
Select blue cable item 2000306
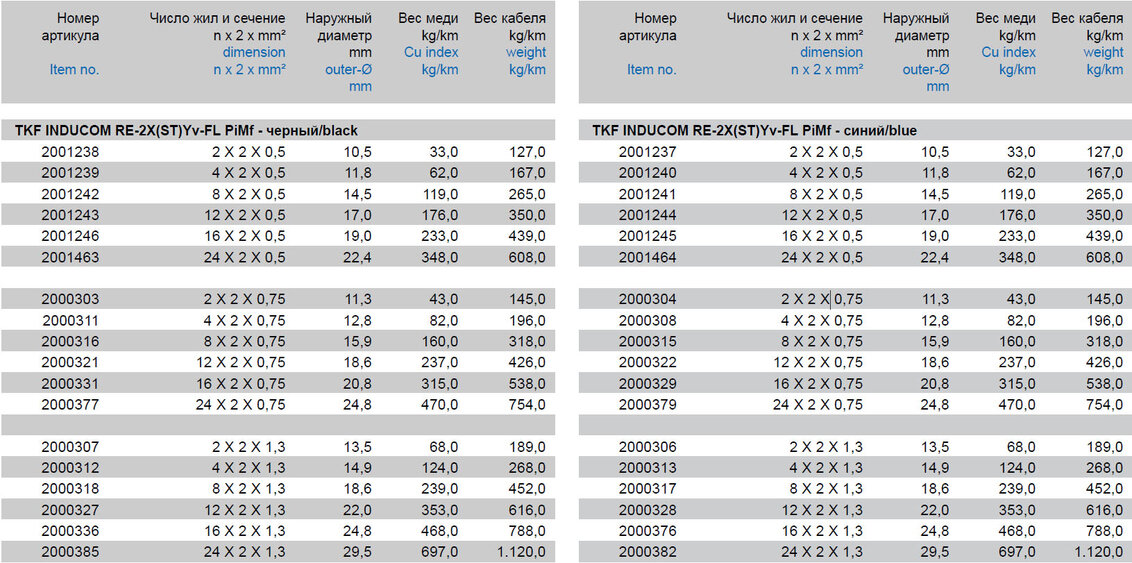(x=648, y=447)
